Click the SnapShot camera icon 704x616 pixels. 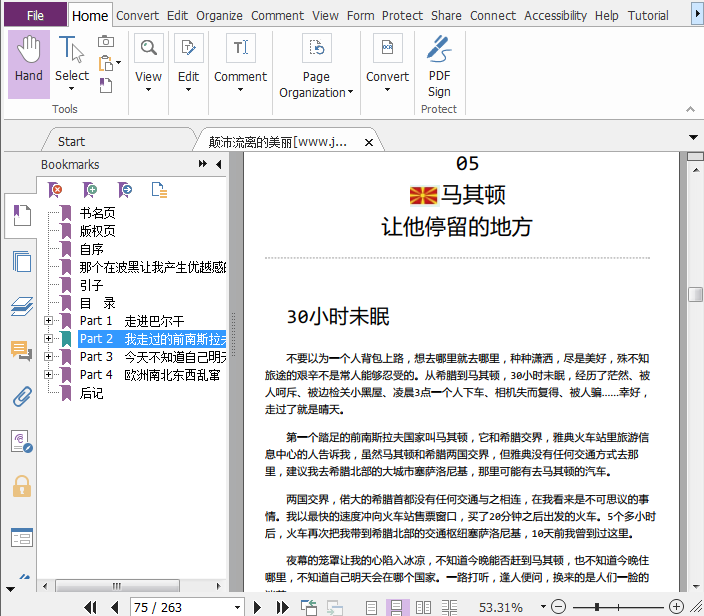pos(106,41)
